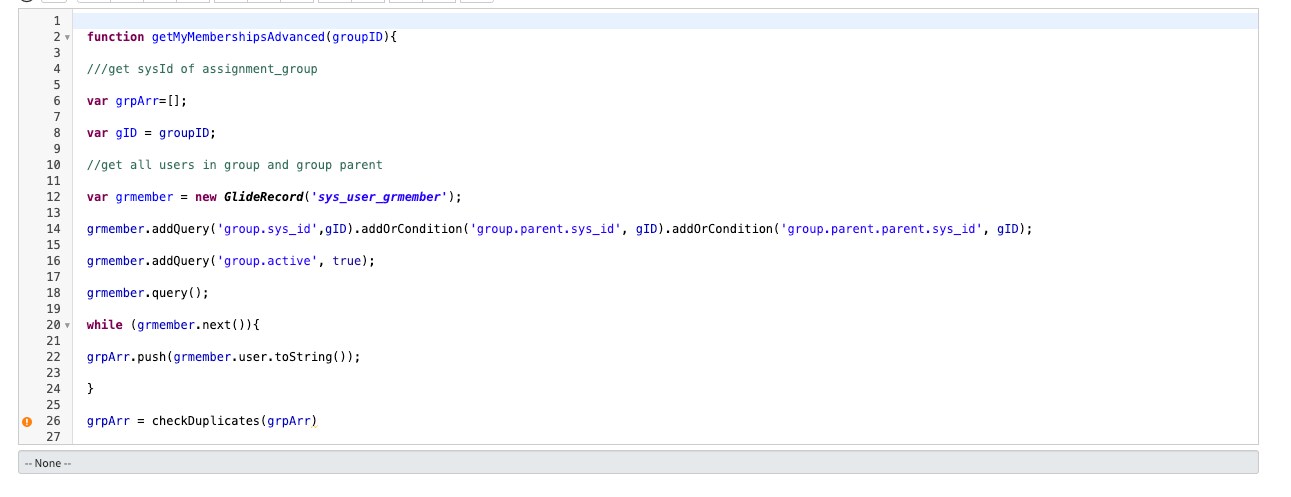
Task: Click the 'sys_user_grmember' string literal
Action: 379,197
